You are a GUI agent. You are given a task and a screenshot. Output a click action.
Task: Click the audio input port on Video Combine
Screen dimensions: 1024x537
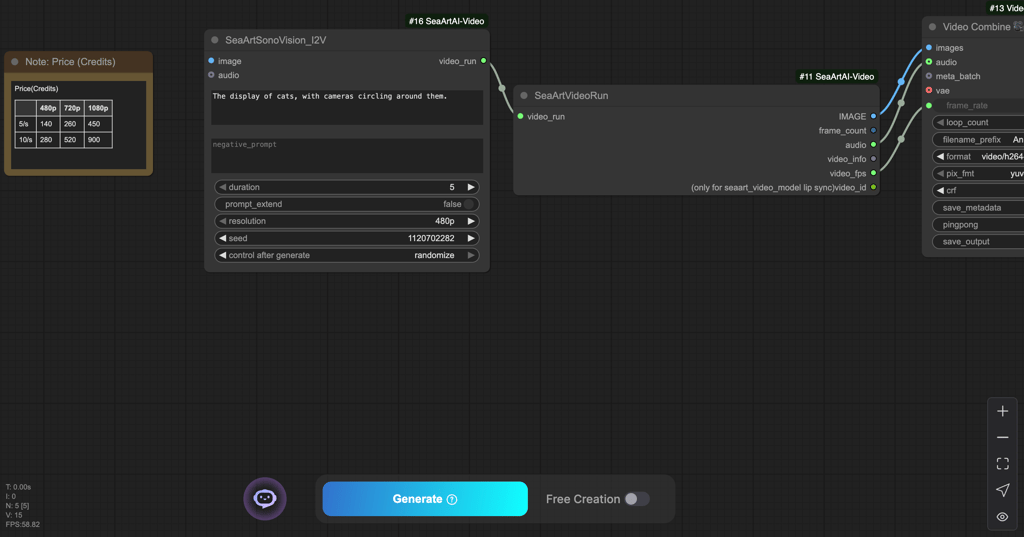929,62
